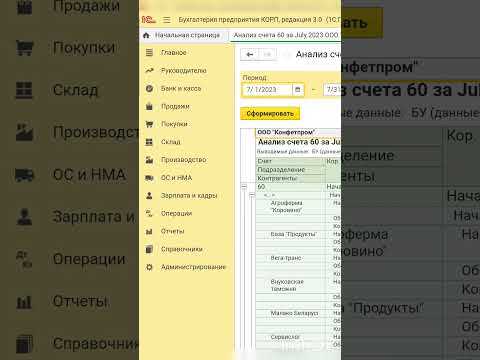Open the Продажи section icon
This screenshot has width=480, height=360.
coord(149,106)
